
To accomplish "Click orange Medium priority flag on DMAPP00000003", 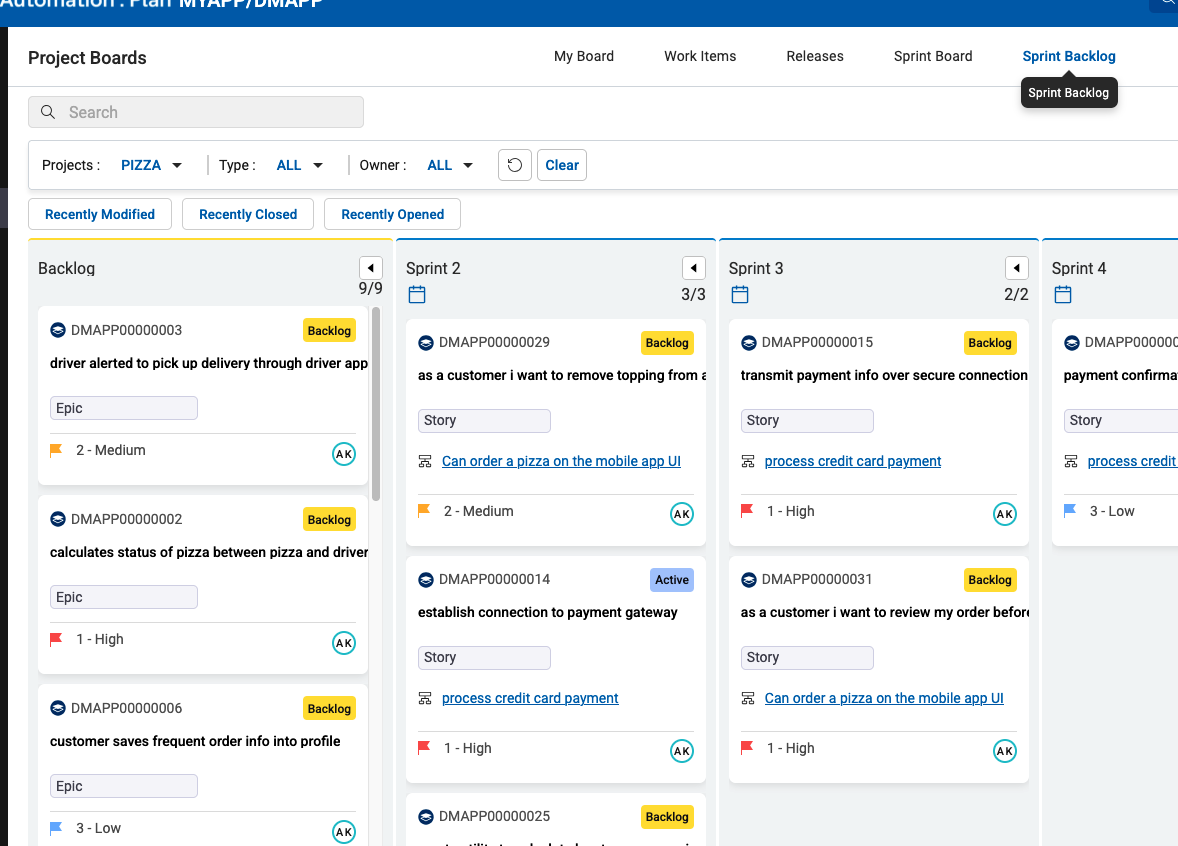I will (56, 451).
